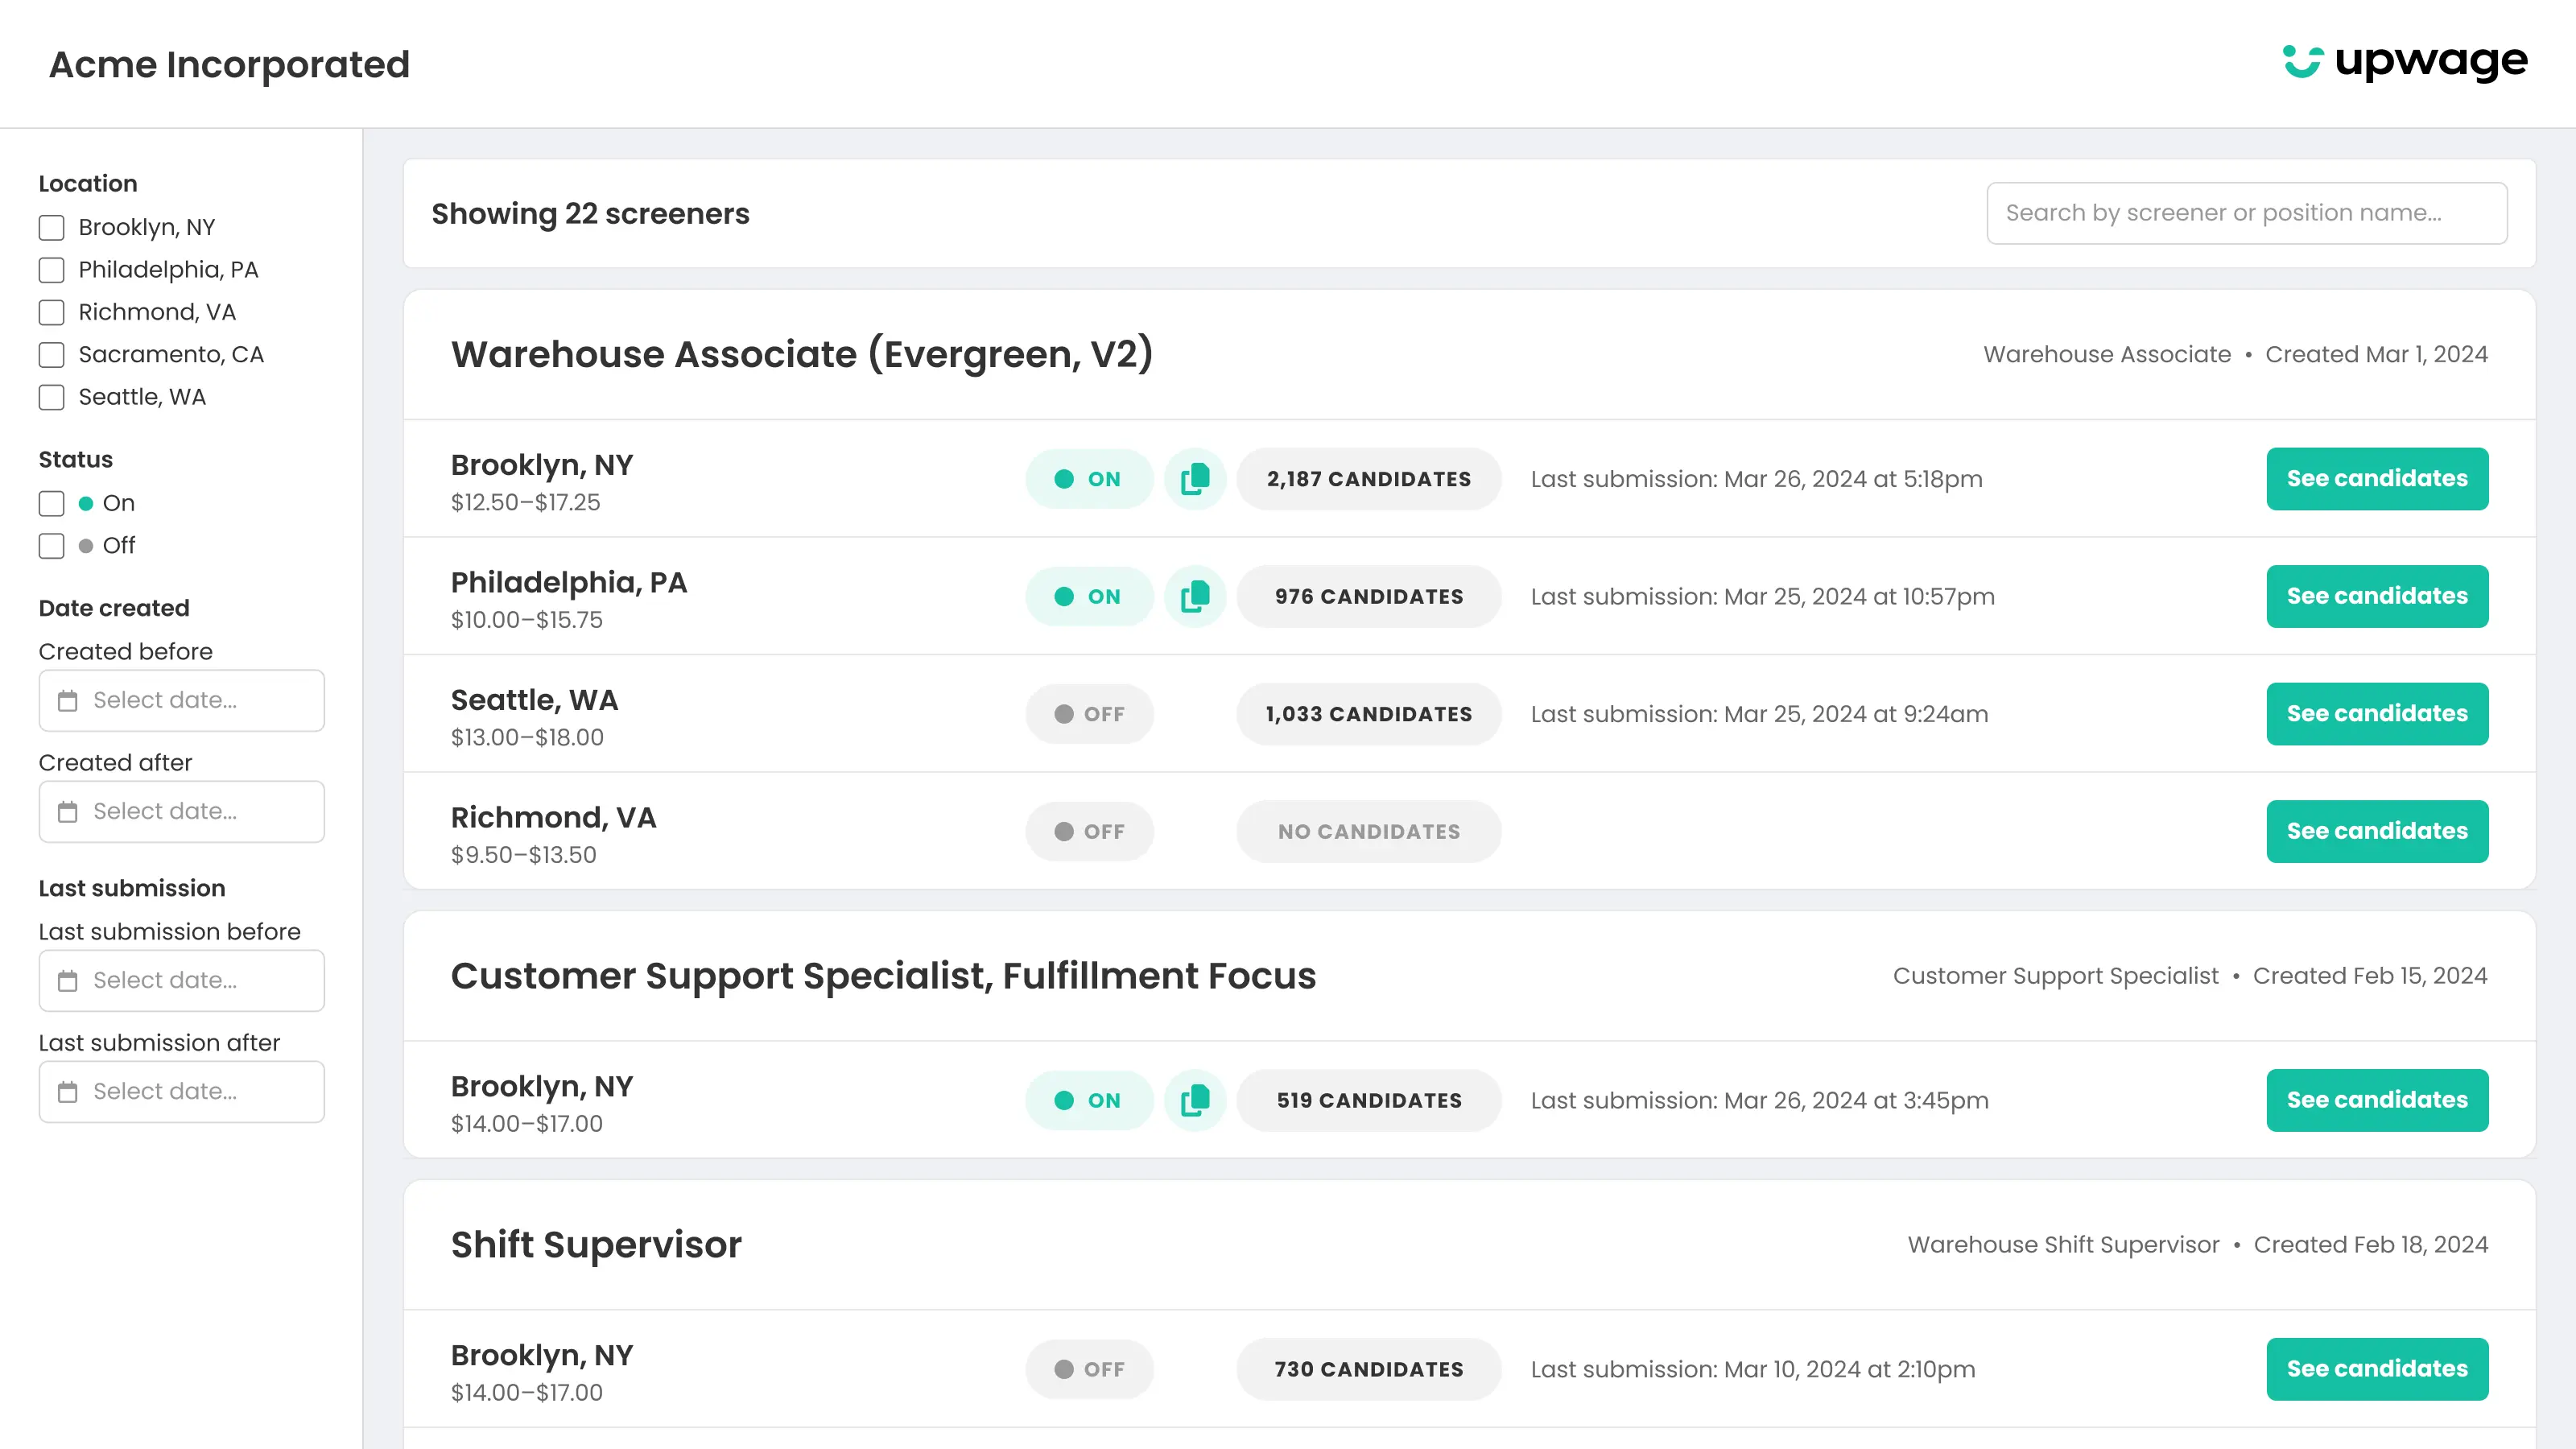Click calendar icon in Created after field
The height and width of the screenshot is (1449, 2576).
67,812
